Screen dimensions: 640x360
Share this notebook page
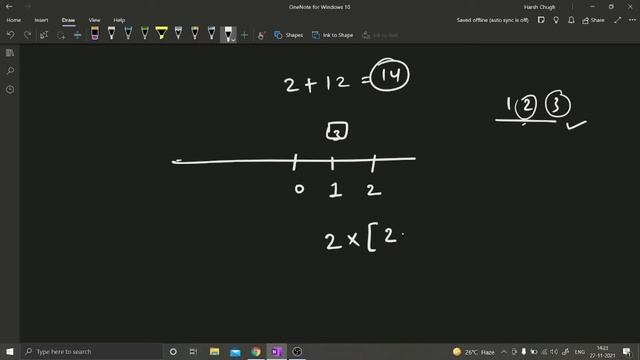pos(593,20)
